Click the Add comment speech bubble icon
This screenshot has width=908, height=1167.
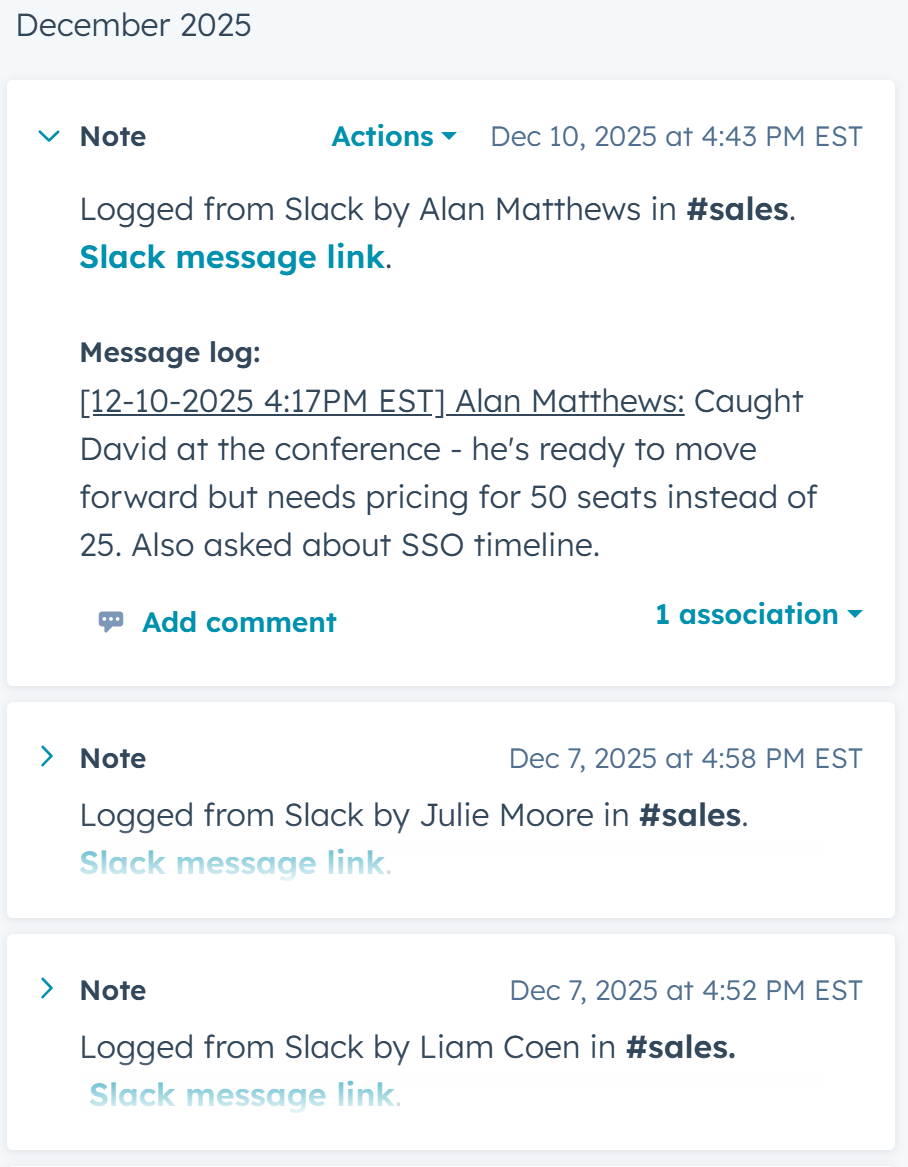click(x=111, y=622)
